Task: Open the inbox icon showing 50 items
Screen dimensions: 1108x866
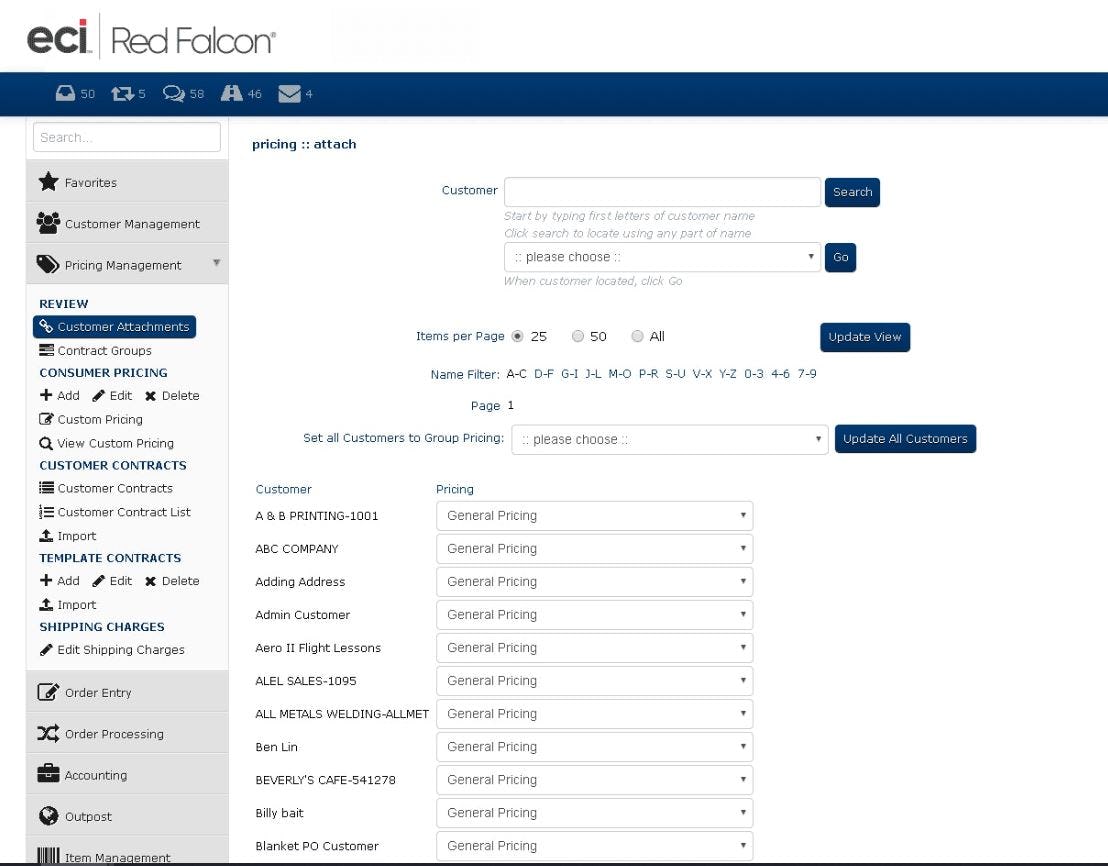Action: pyautogui.click(x=65, y=92)
